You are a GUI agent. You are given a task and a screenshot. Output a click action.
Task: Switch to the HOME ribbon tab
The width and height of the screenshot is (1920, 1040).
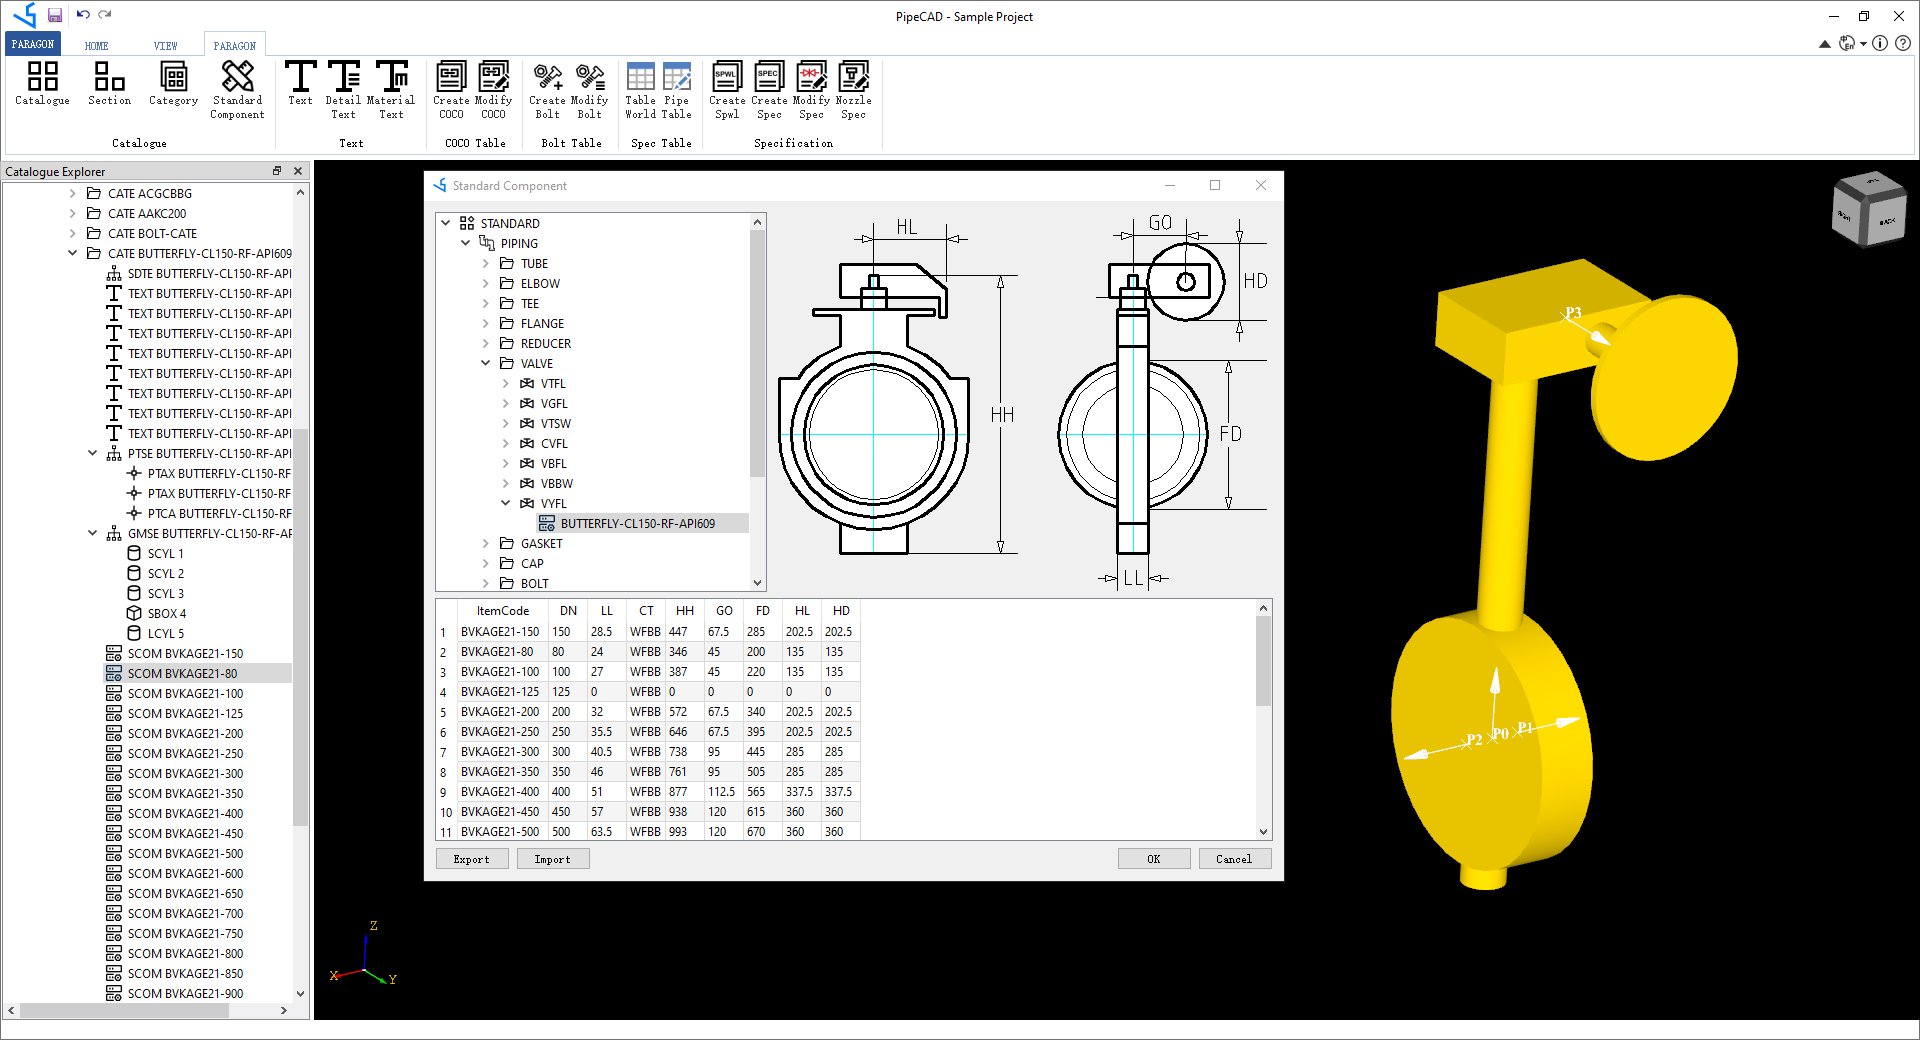(x=96, y=44)
